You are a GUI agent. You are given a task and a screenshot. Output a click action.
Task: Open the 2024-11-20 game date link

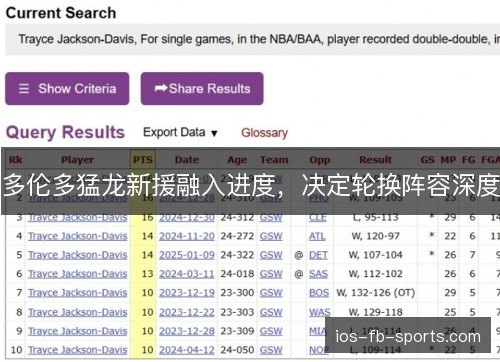point(187,236)
